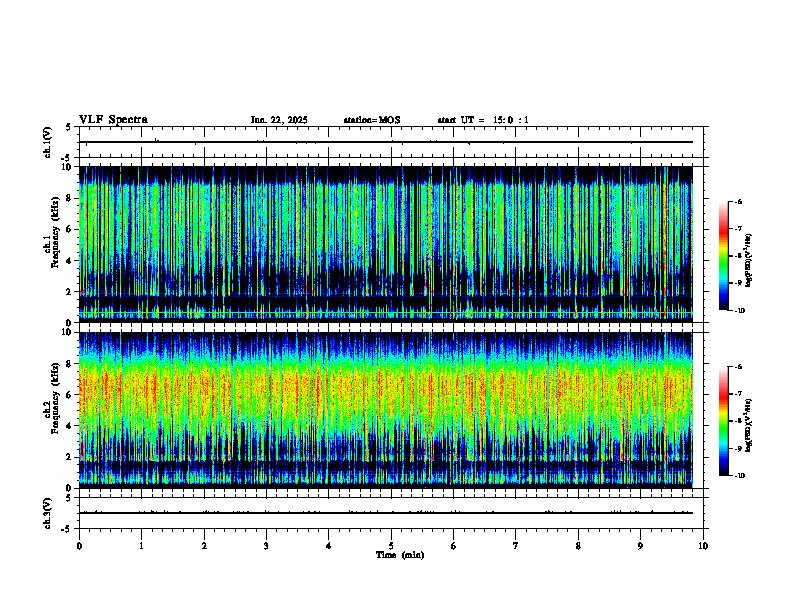The image size is (792, 612).
Task: Click time axis tick label "9"
Action: [640, 546]
